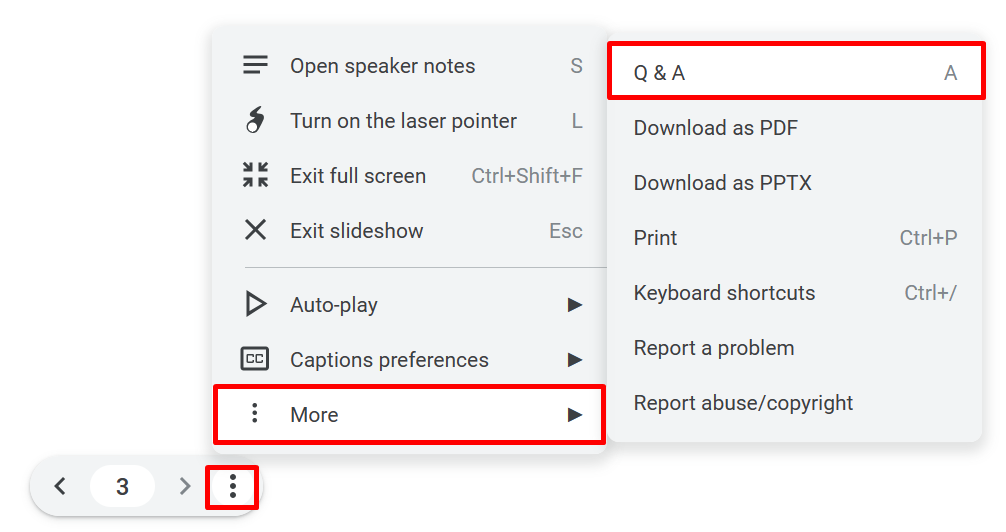The width and height of the screenshot is (1006, 532).
Task: Choose Download as PDF
Action: [x=716, y=128]
